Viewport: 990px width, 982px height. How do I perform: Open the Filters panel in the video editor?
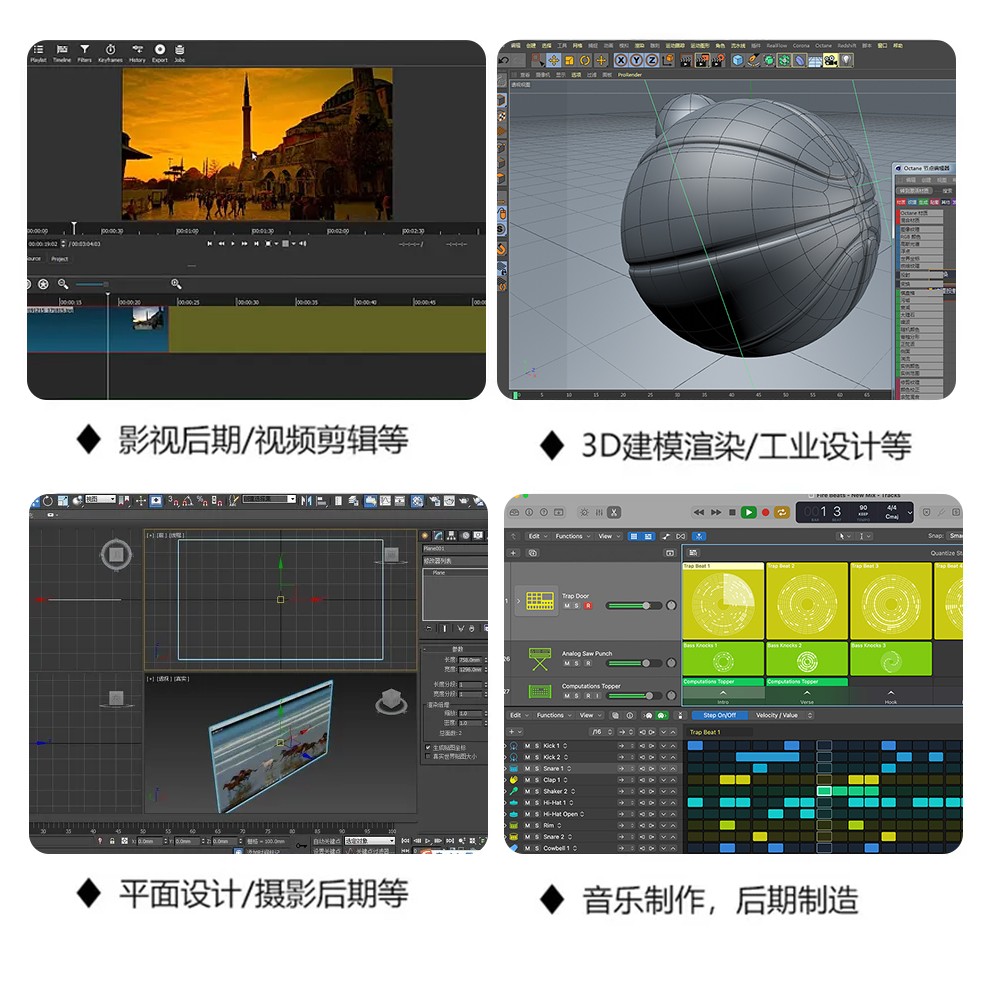(x=85, y=52)
